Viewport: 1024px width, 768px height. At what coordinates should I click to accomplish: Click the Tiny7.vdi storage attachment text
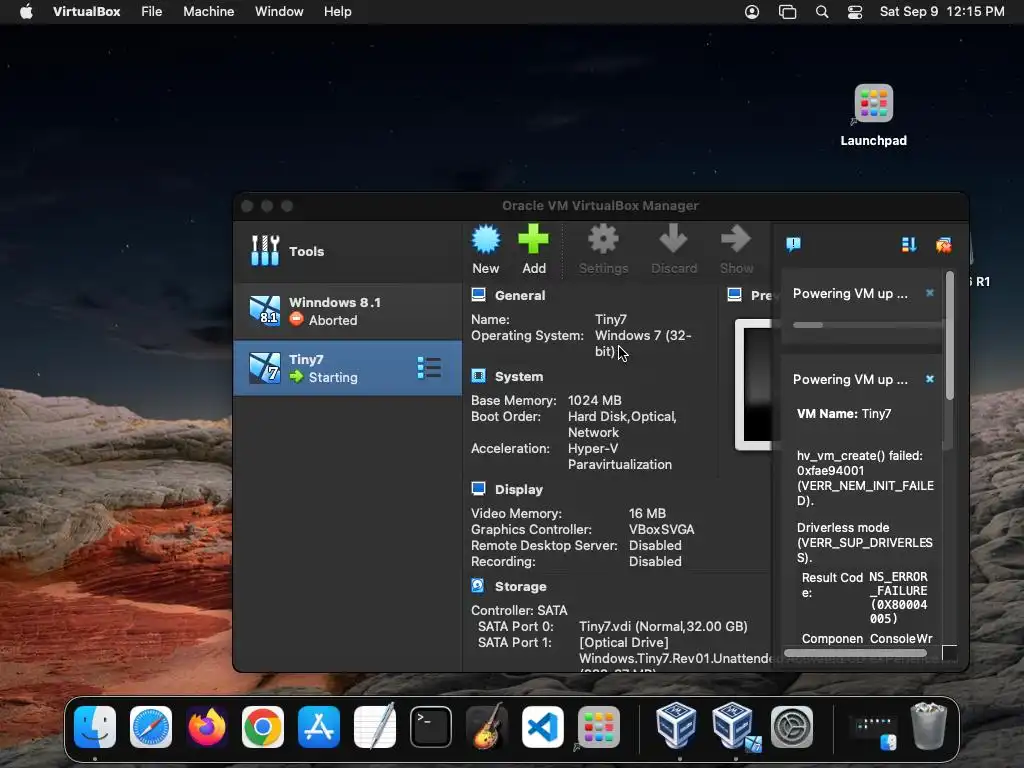(663, 626)
